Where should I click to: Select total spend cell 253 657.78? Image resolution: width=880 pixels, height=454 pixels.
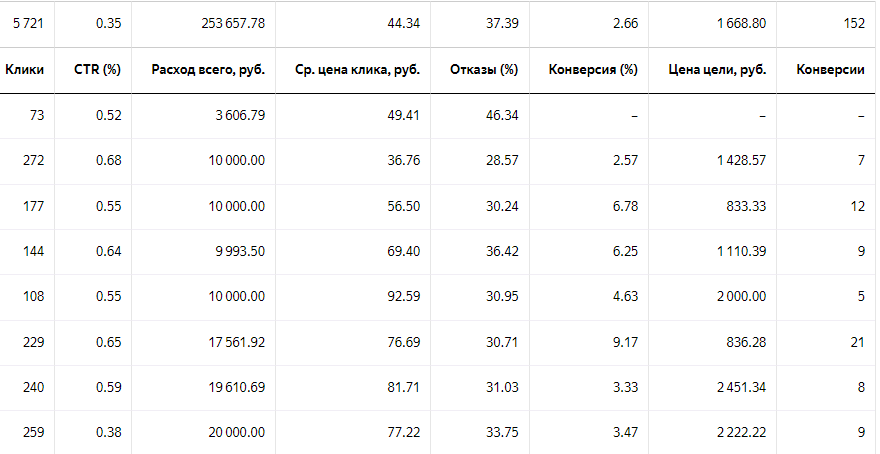coord(233,24)
